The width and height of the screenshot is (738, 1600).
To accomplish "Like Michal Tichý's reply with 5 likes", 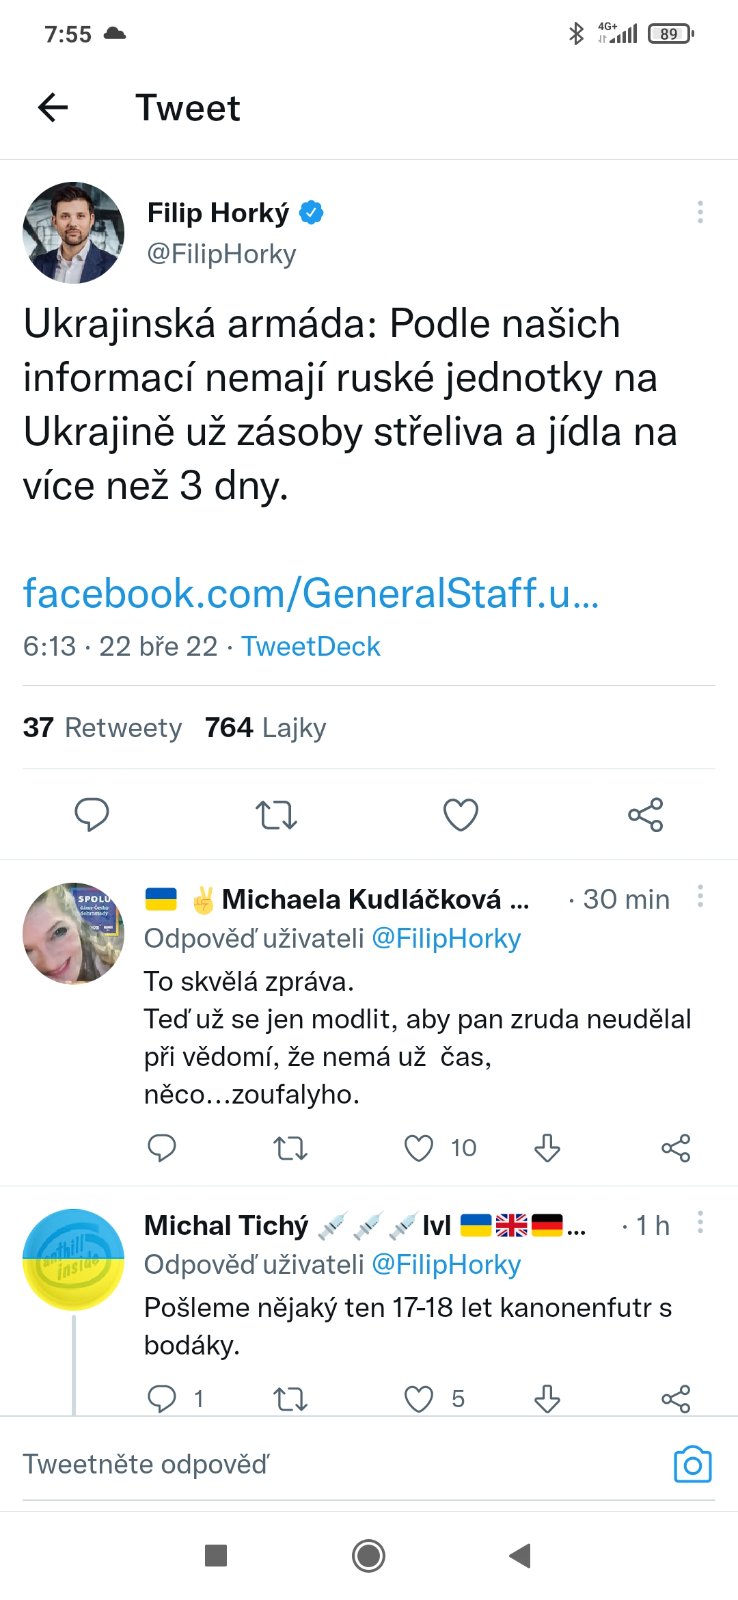I will click(x=419, y=1398).
